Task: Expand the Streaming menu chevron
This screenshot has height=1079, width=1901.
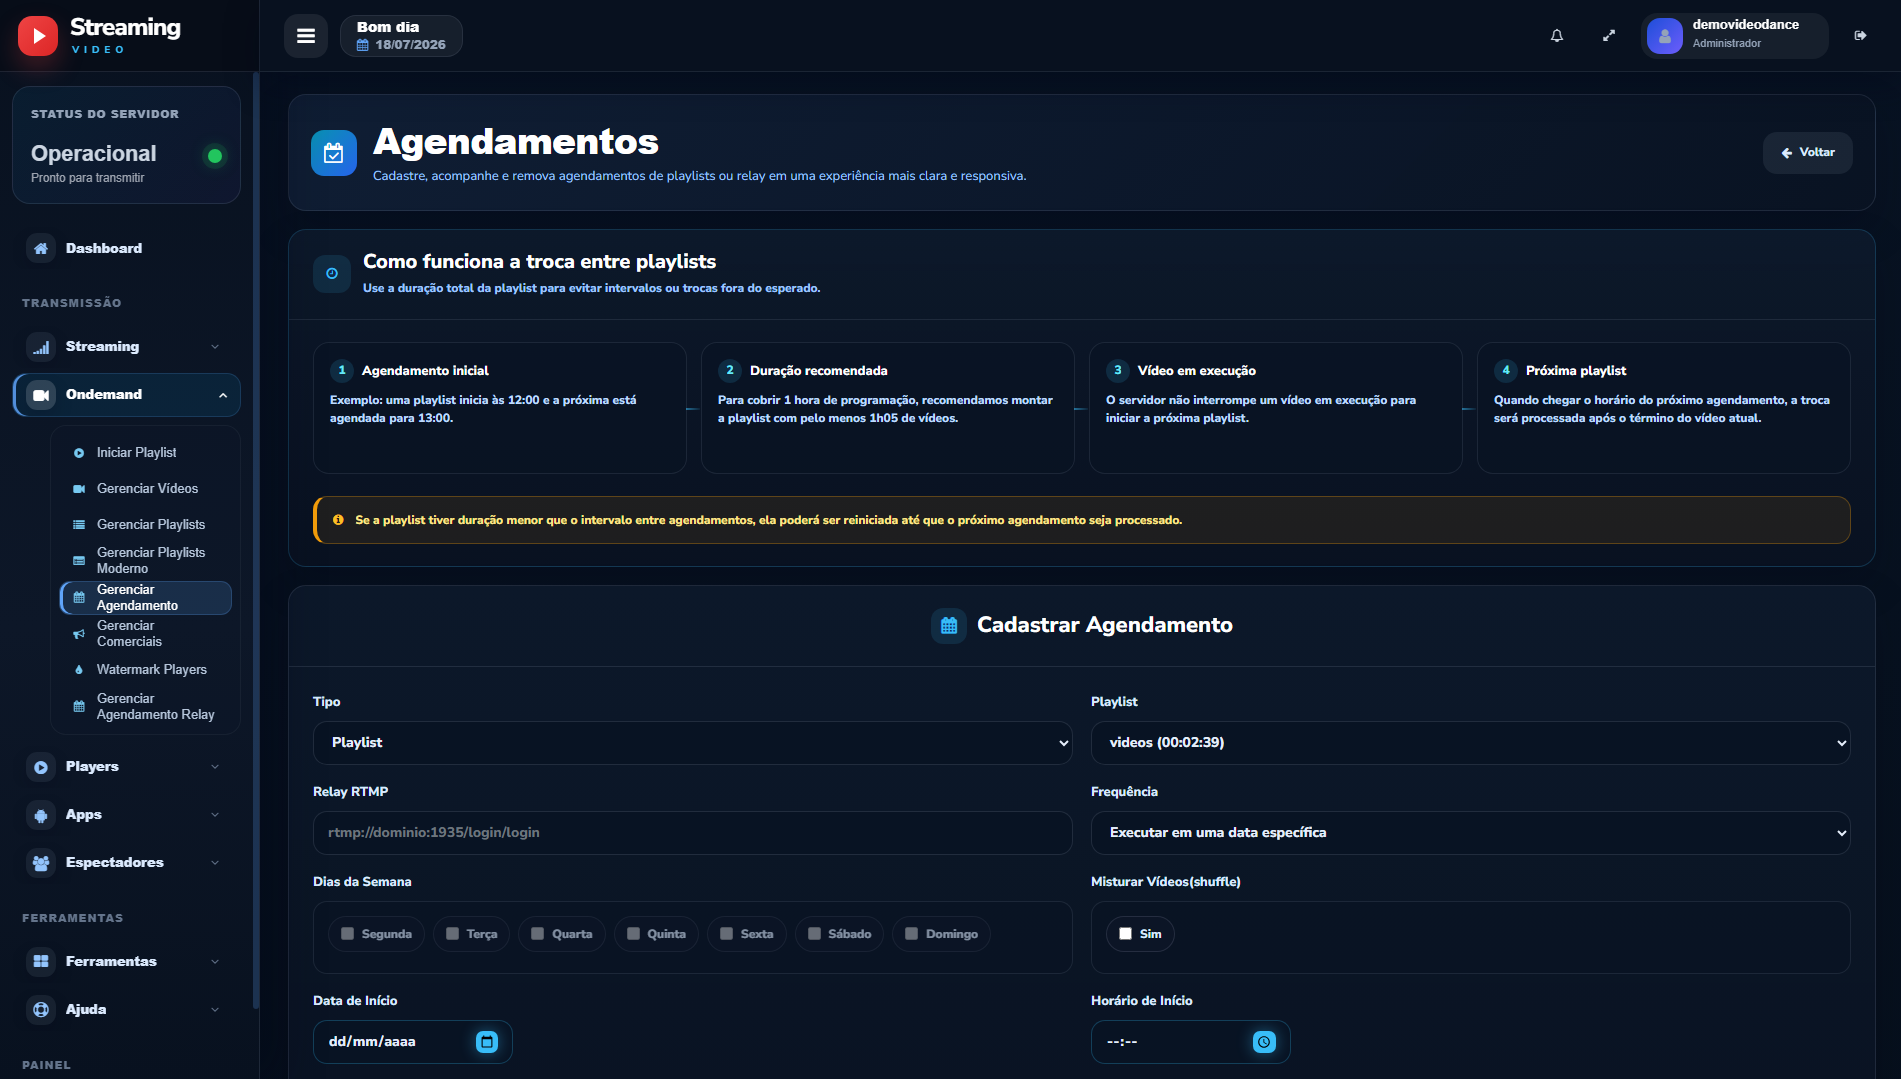Action: [215, 347]
